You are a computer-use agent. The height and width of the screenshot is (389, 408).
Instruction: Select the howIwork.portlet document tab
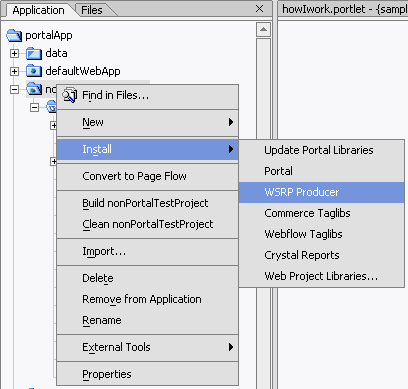343,9
